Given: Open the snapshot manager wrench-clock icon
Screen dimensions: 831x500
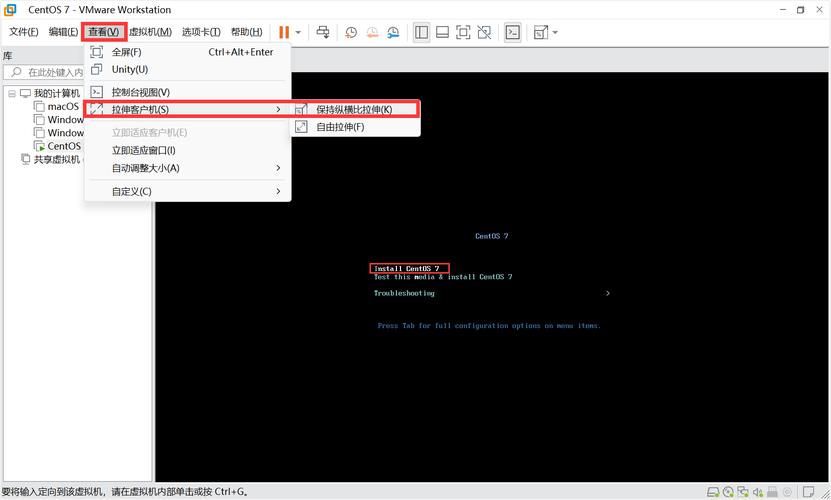Looking at the screenshot, I should [393, 32].
